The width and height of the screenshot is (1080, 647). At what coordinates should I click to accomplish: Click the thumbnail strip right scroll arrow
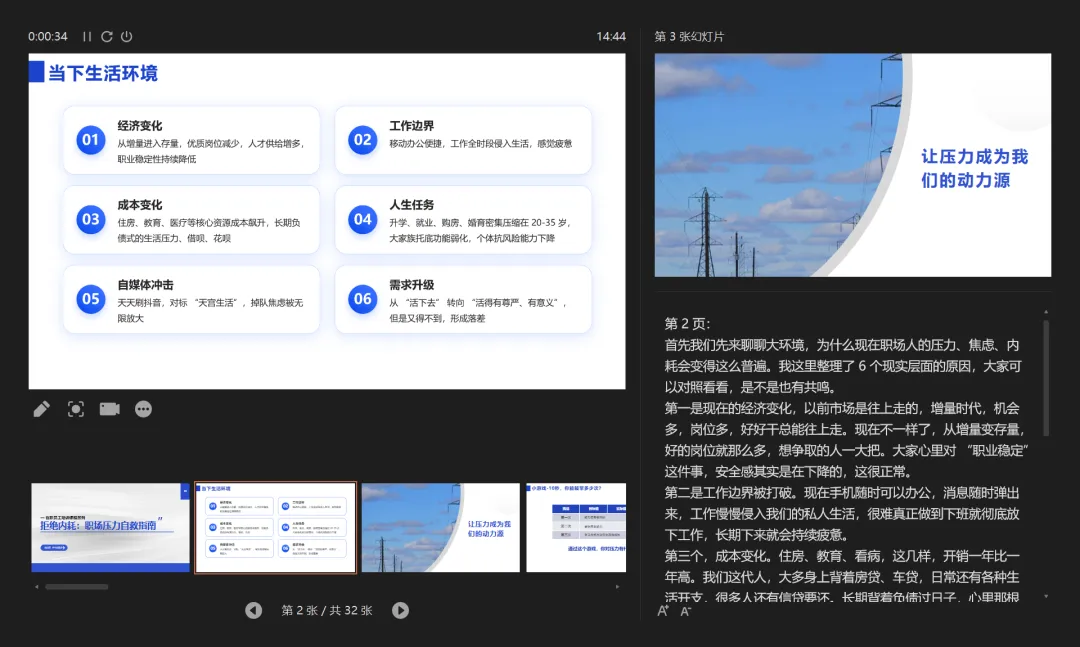tap(617, 587)
